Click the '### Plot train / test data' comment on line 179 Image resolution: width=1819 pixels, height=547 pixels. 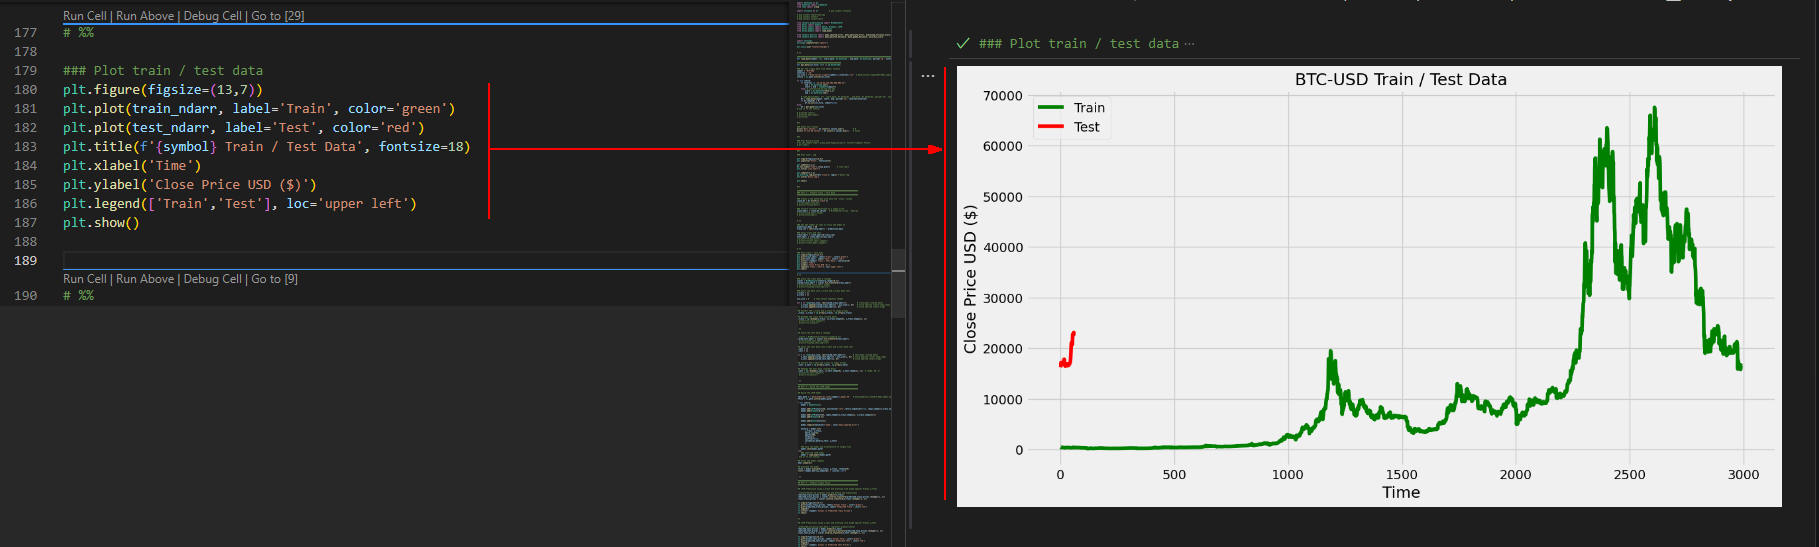(x=163, y=71)
